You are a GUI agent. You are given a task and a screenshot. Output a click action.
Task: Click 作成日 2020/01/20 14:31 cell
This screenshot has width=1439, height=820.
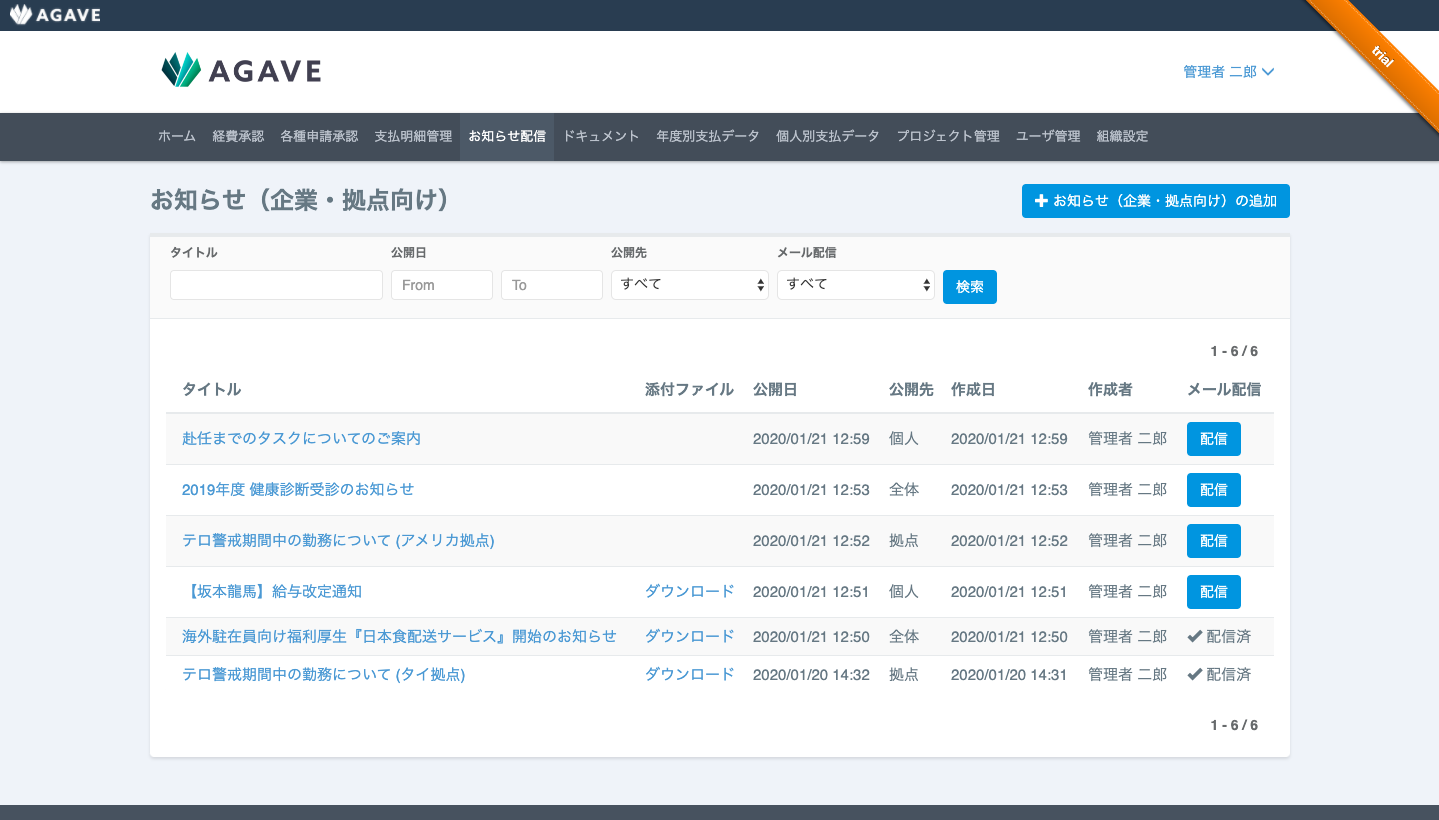click(x=1009, y=675)
